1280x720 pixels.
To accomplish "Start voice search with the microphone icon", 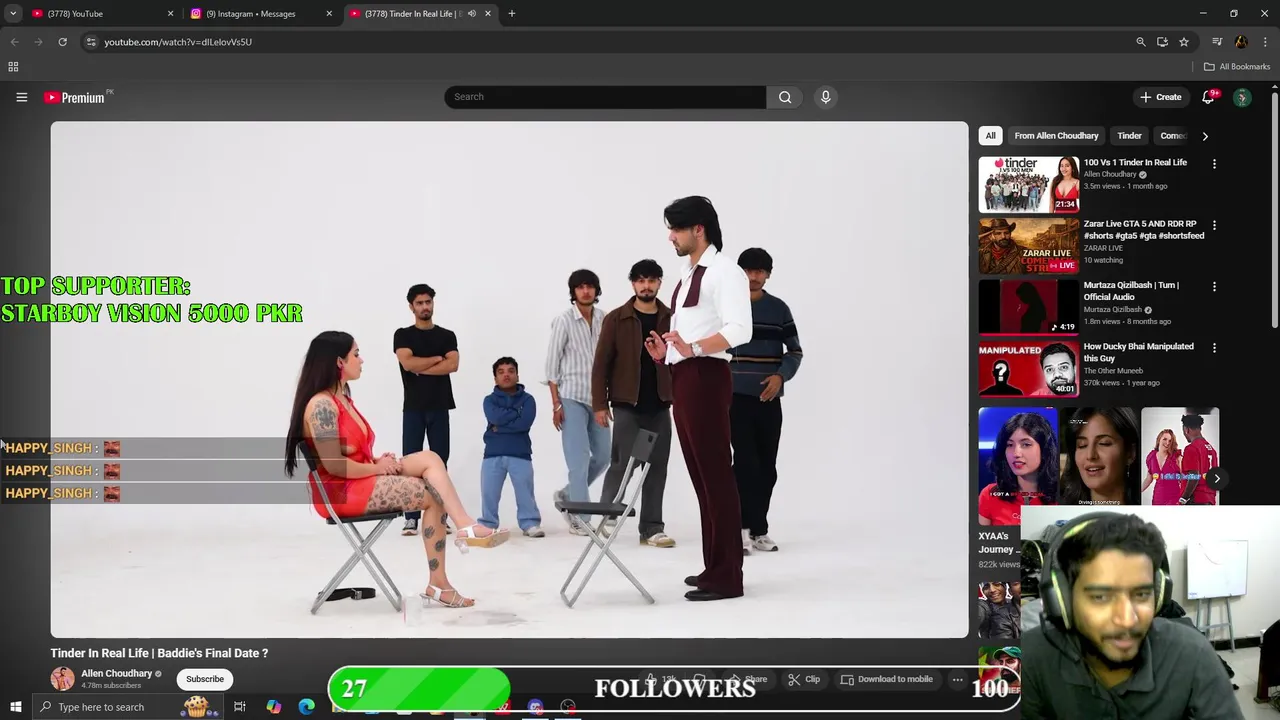I will coord(825,97).
